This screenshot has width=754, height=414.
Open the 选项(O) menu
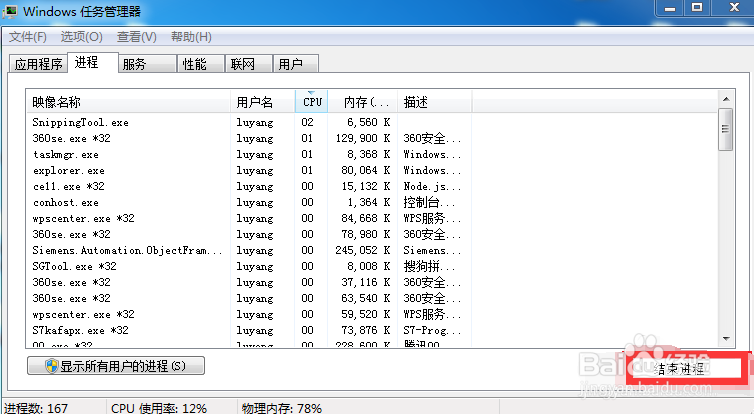point(81,37)
